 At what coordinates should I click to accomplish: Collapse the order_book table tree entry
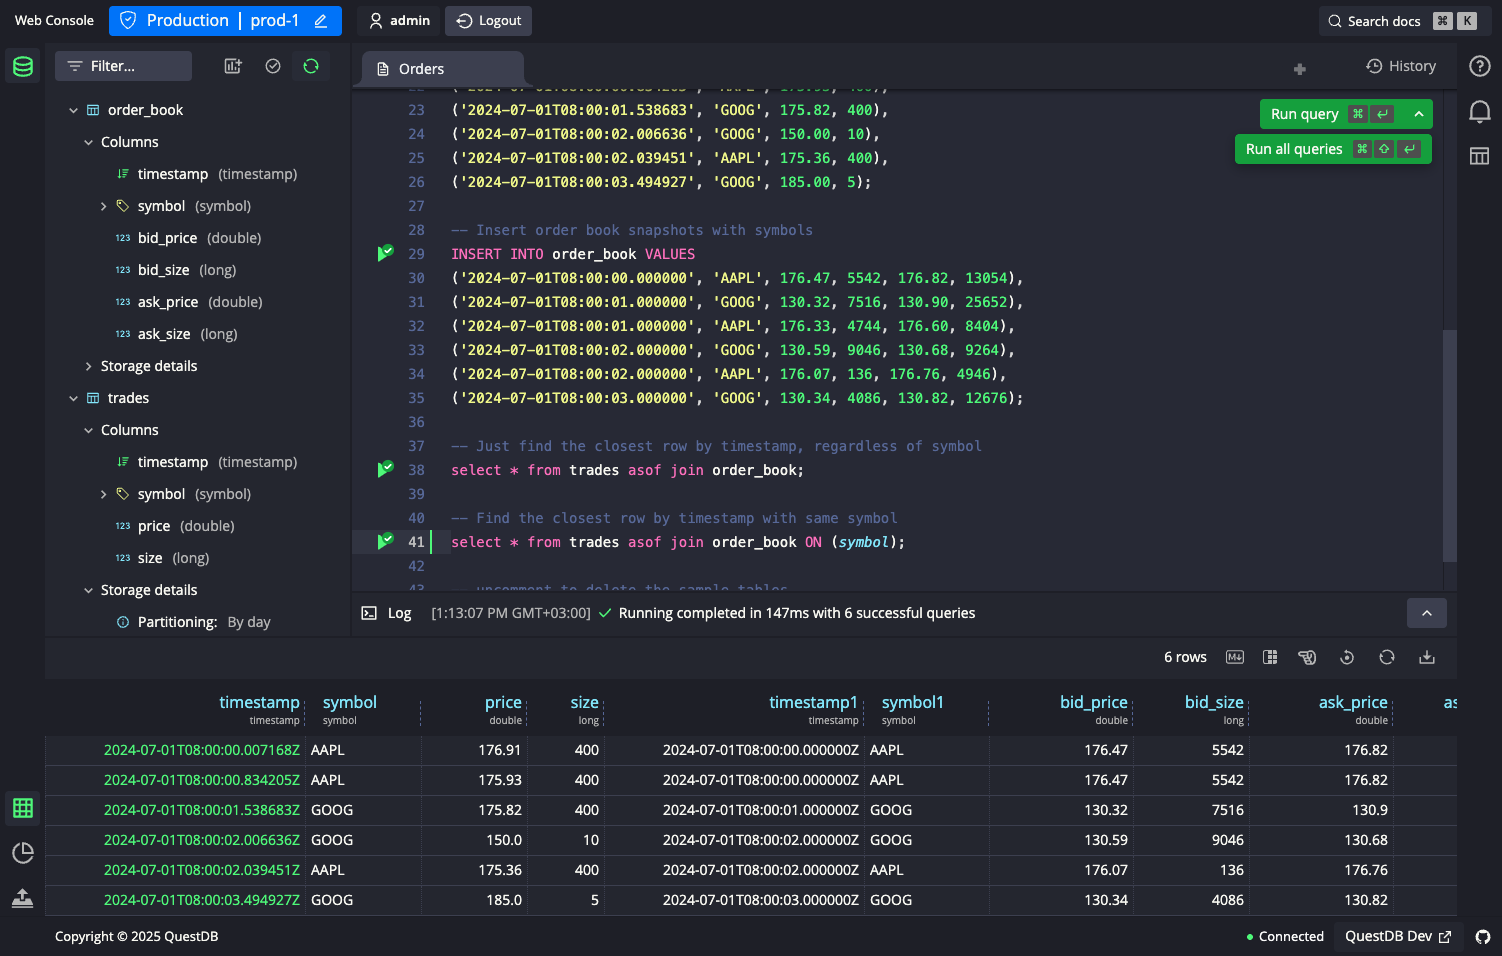(x=73, y=109)
